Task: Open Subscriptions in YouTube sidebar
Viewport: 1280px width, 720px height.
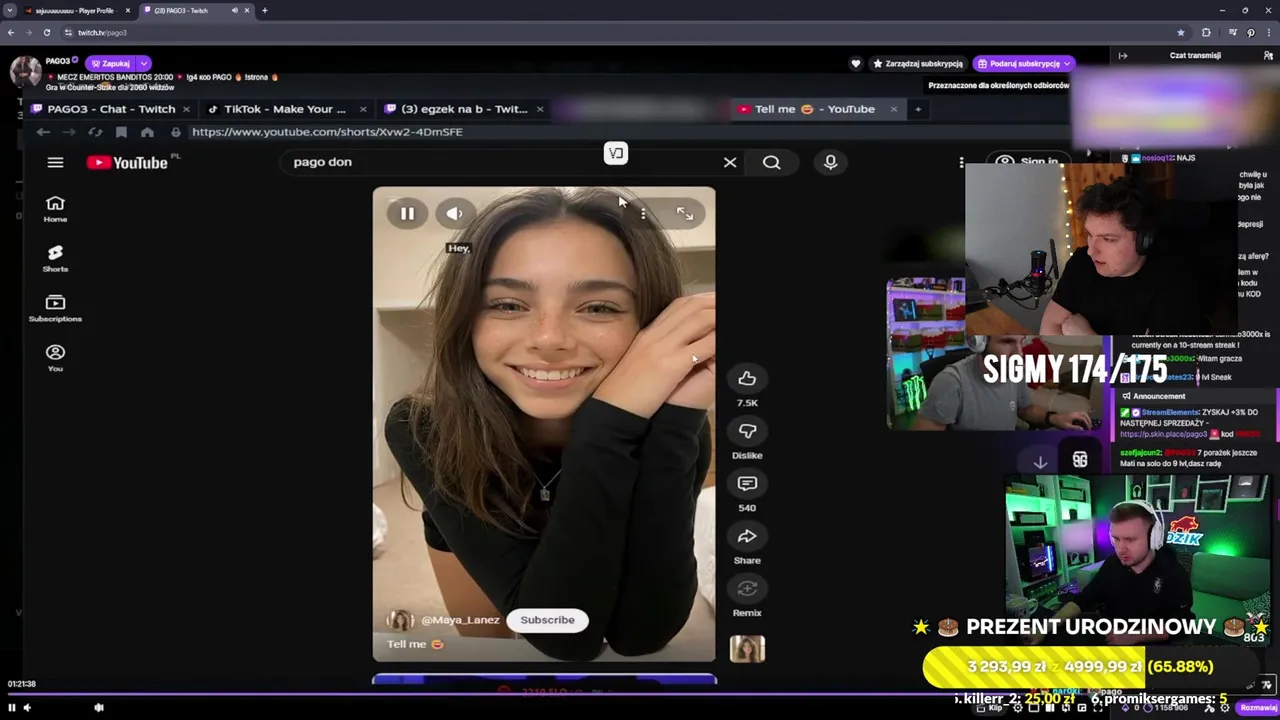Action: pyautogui.click(x=55, y=308)
